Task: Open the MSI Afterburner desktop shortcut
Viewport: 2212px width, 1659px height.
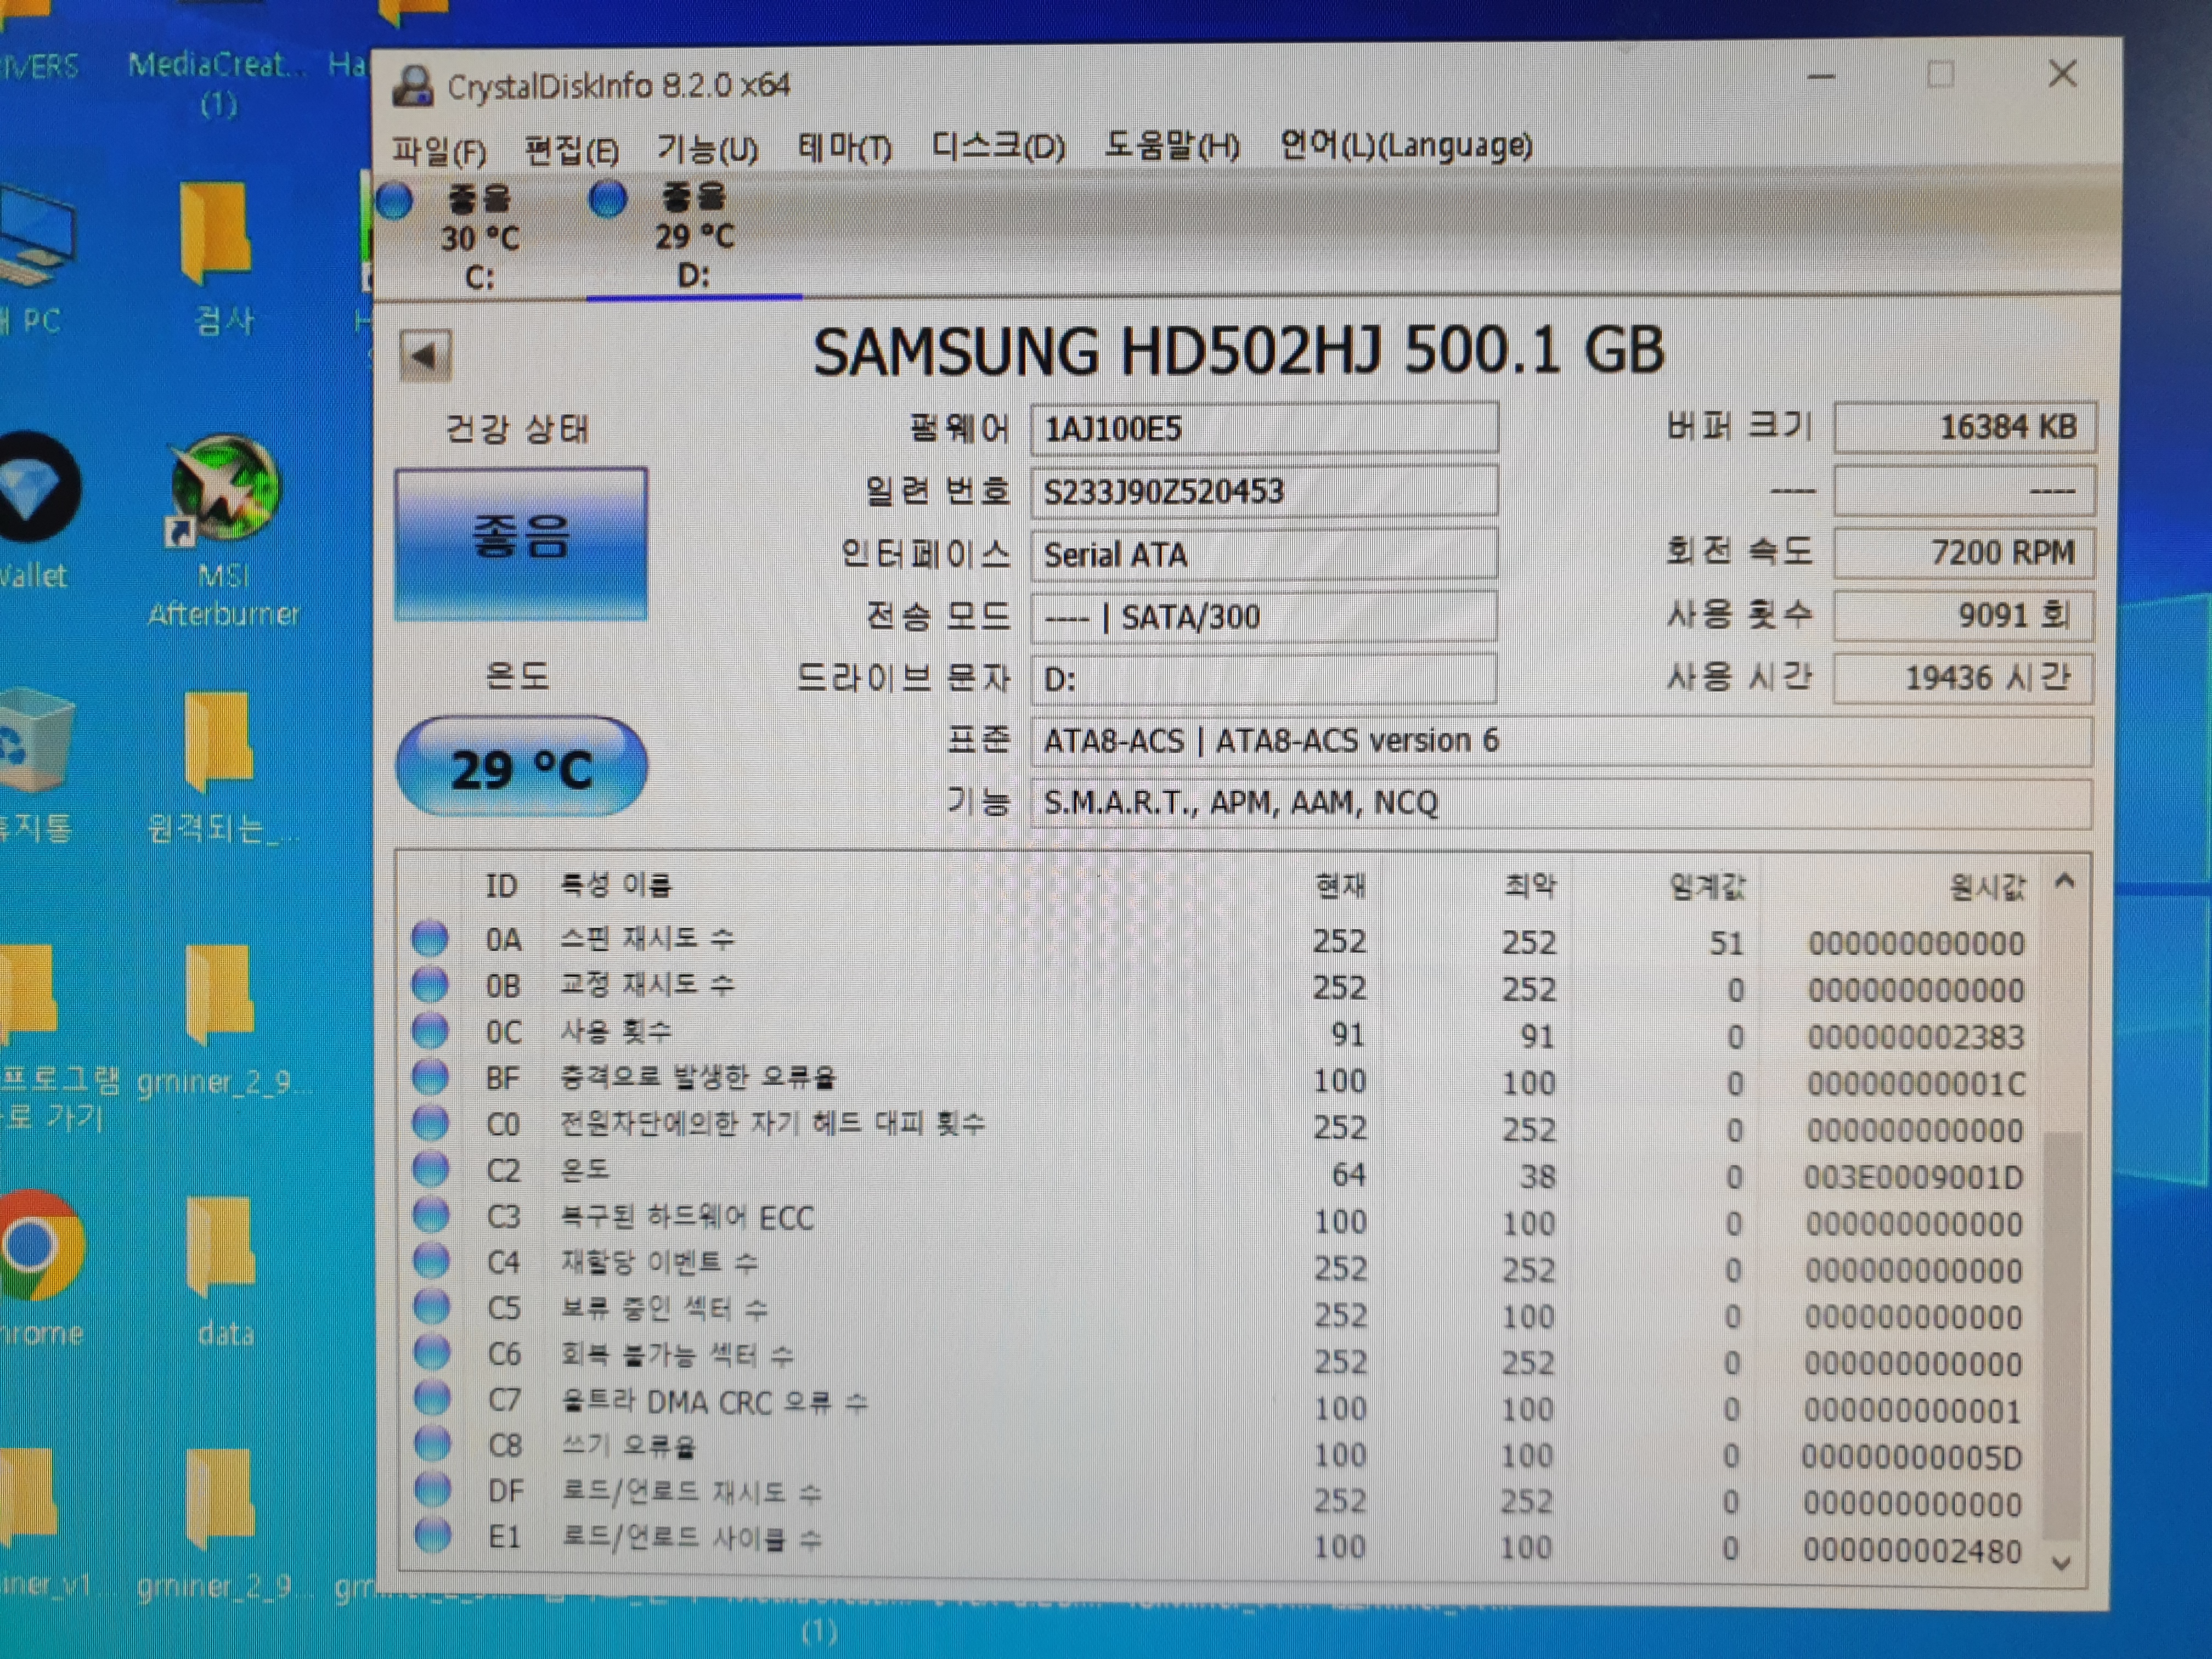Action: [223, 530]
